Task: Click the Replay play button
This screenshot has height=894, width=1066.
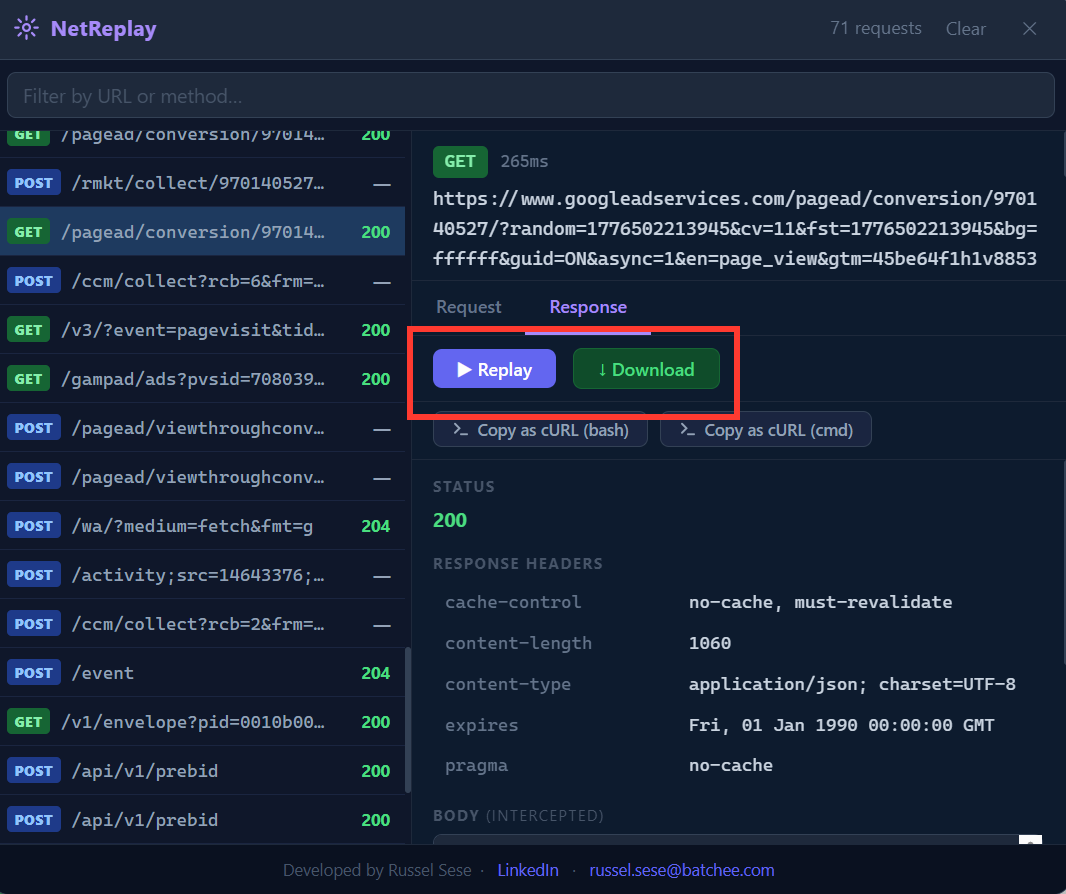Action: click(x=494, y=369)
